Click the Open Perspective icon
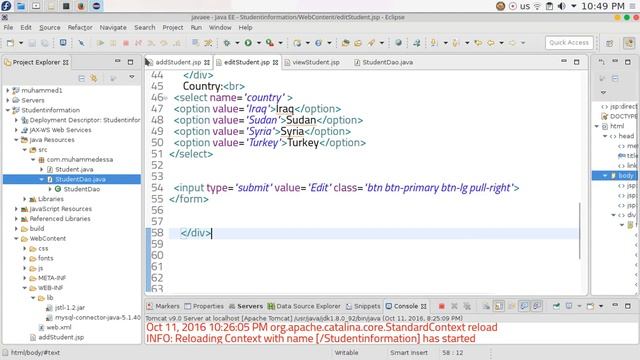This screenshot has height=360, width=640. coord(610,43)
